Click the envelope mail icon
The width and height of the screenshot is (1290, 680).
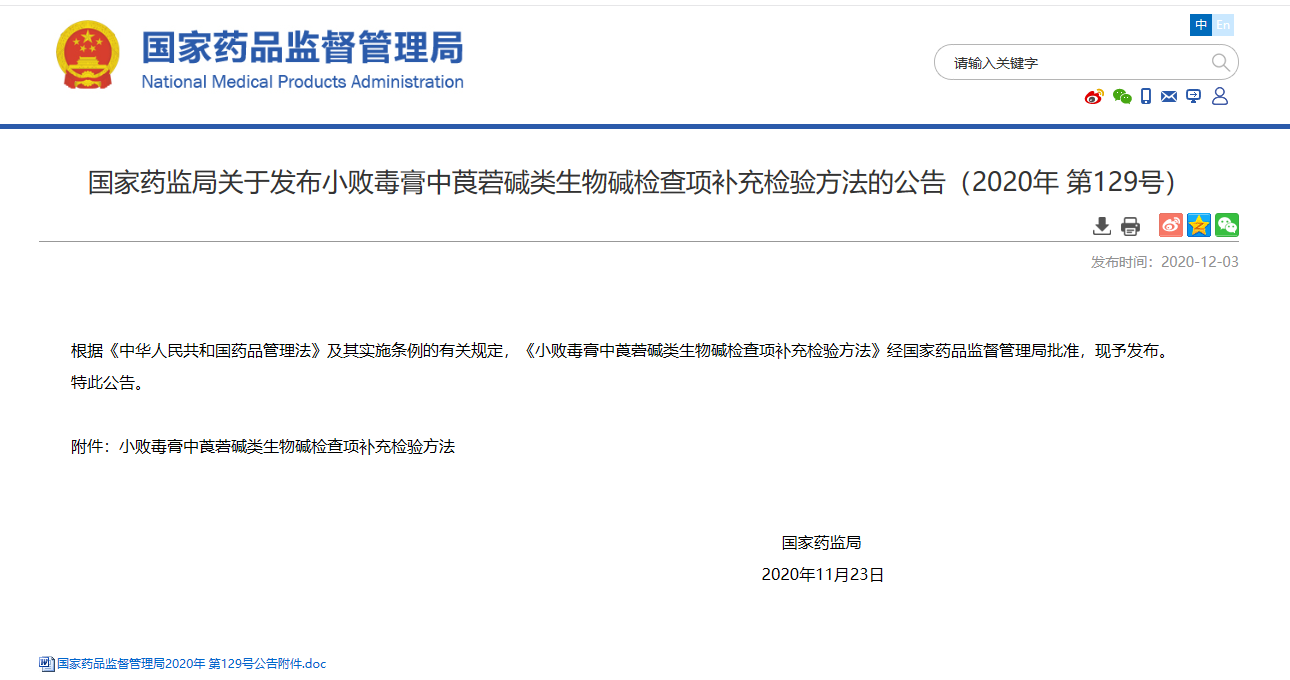[x=1169, y=97]
